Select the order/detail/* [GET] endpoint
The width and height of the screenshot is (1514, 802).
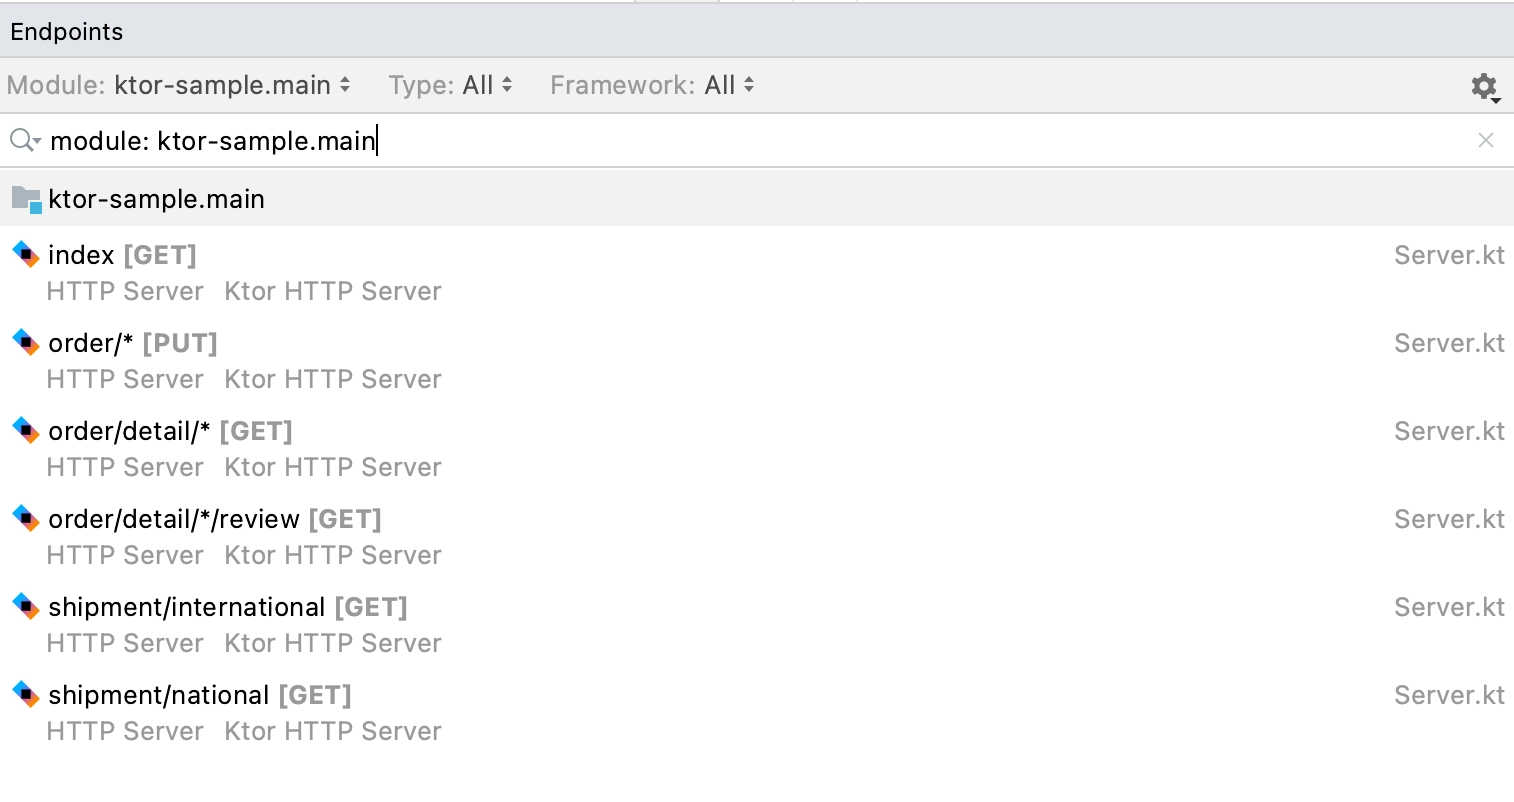tap(757, 448)
